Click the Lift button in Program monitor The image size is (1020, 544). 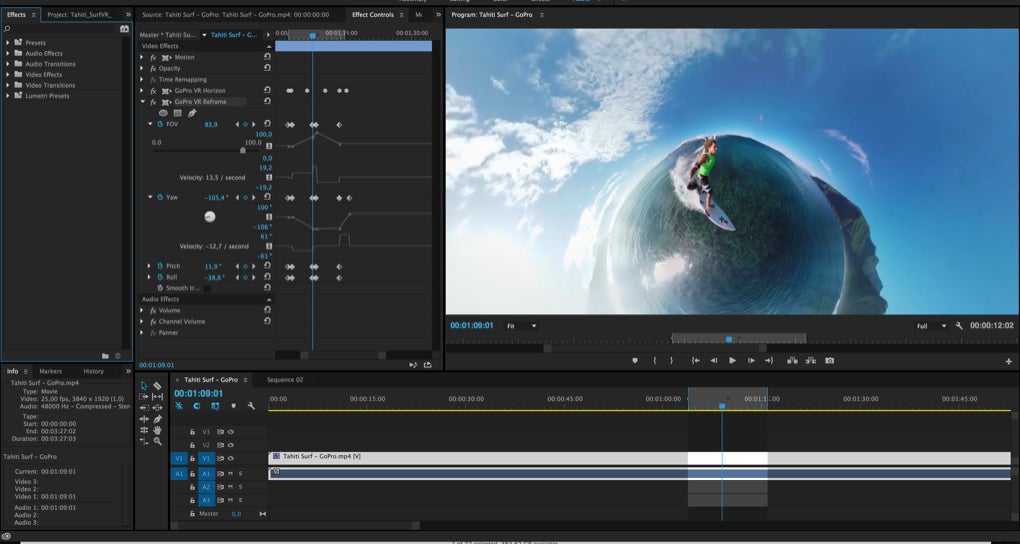click(792, 360)
